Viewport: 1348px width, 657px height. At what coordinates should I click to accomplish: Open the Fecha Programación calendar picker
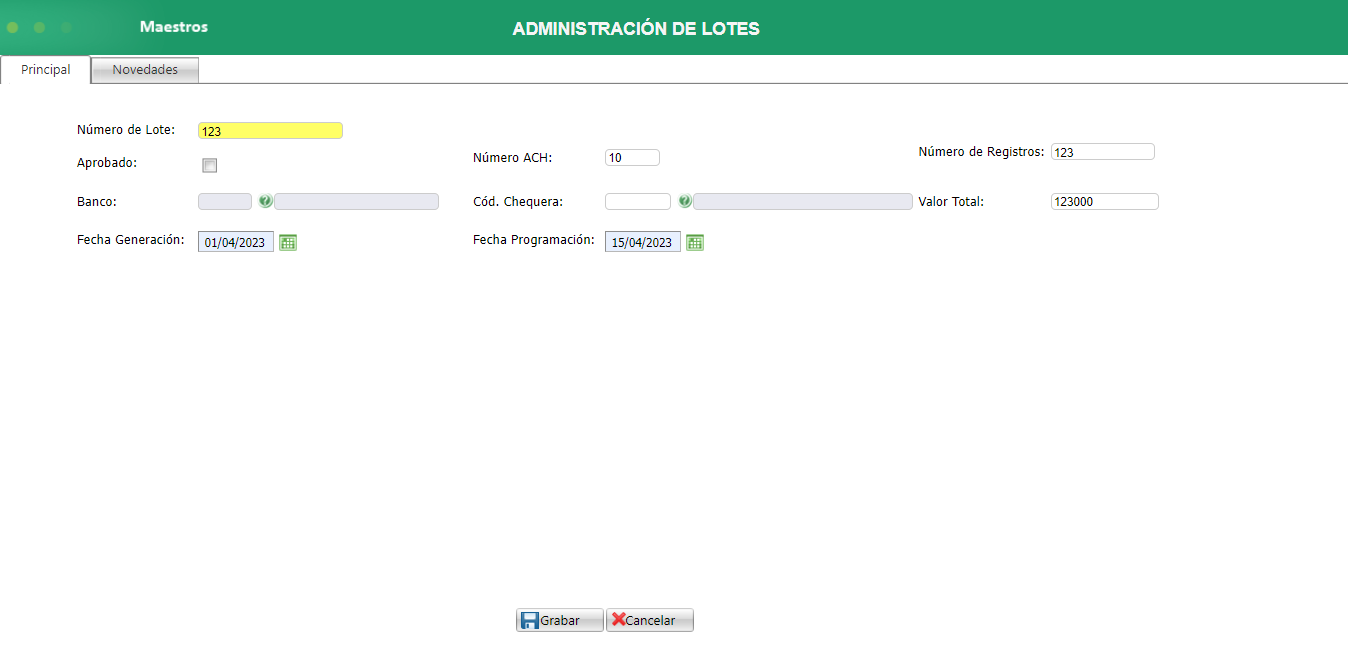[x=695, y=241]
